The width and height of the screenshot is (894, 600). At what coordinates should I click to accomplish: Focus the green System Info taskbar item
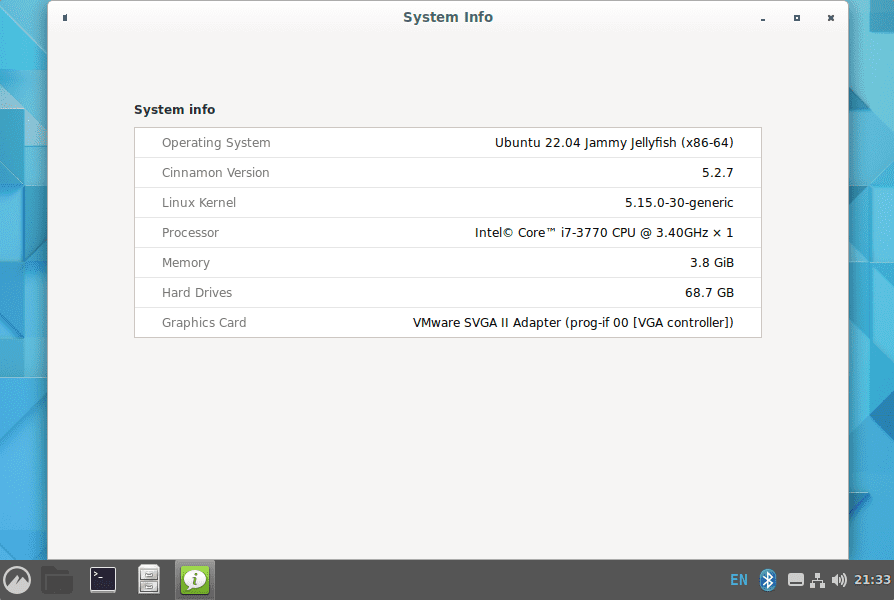[x=195, y=580]
